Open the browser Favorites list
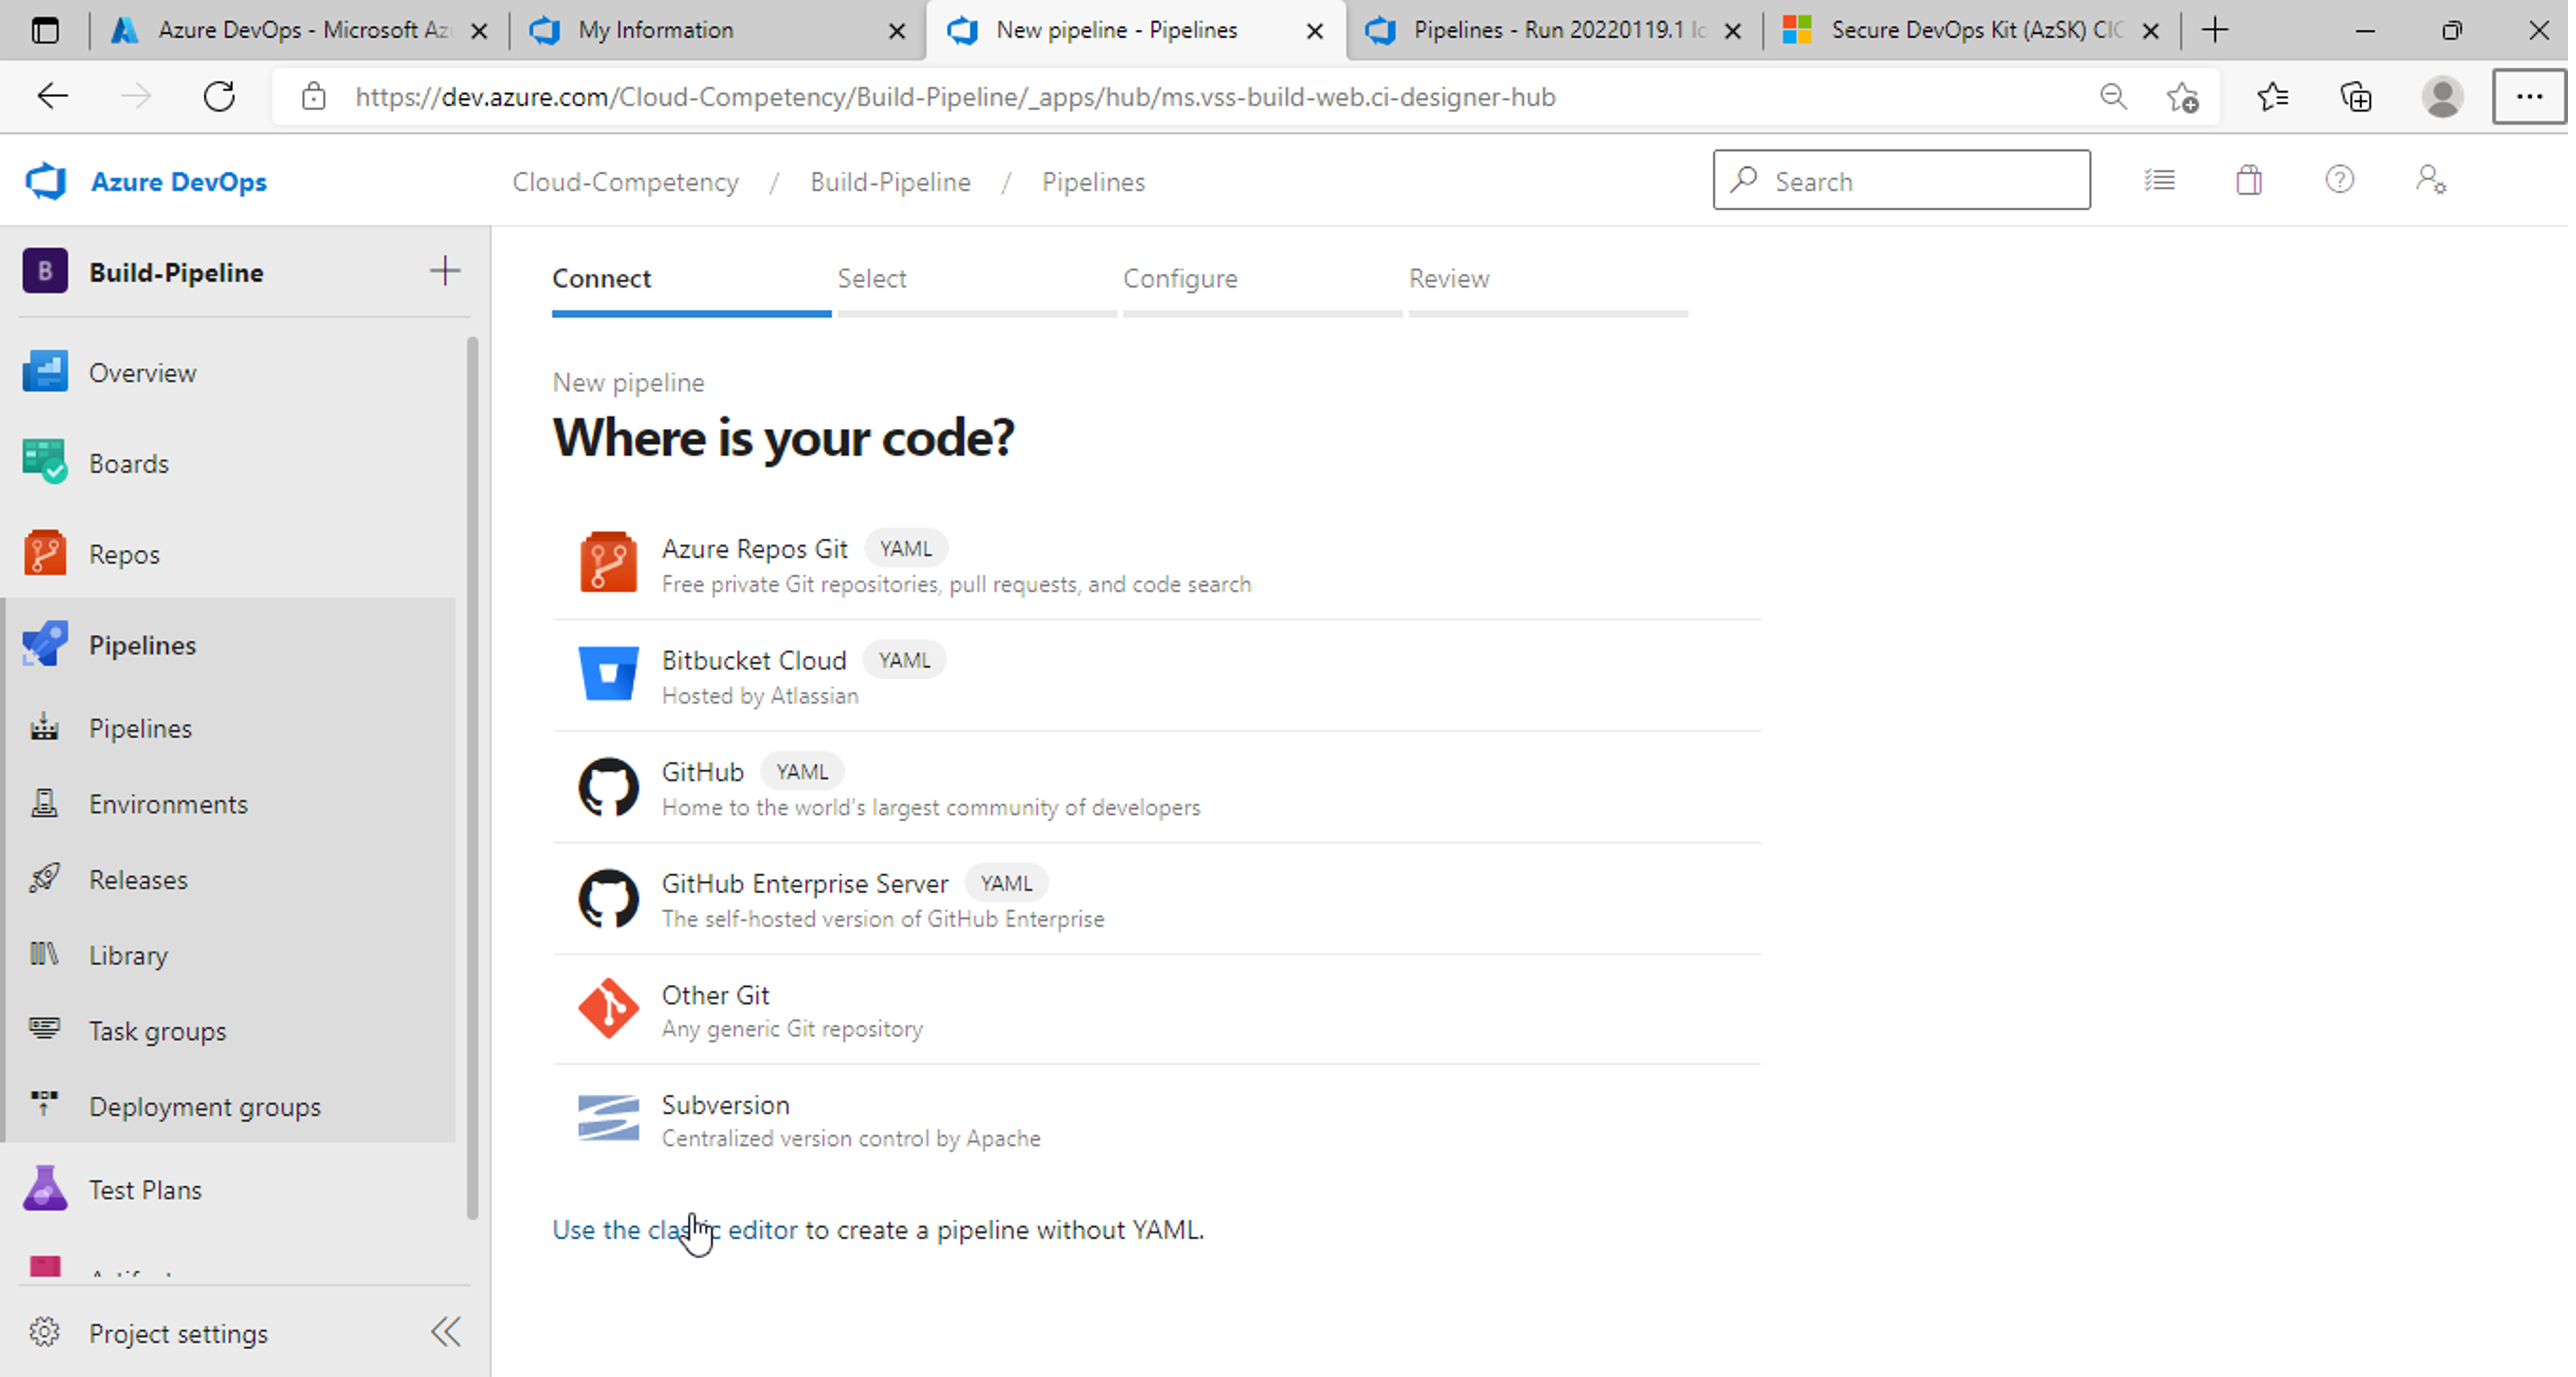 [2272, 97]
